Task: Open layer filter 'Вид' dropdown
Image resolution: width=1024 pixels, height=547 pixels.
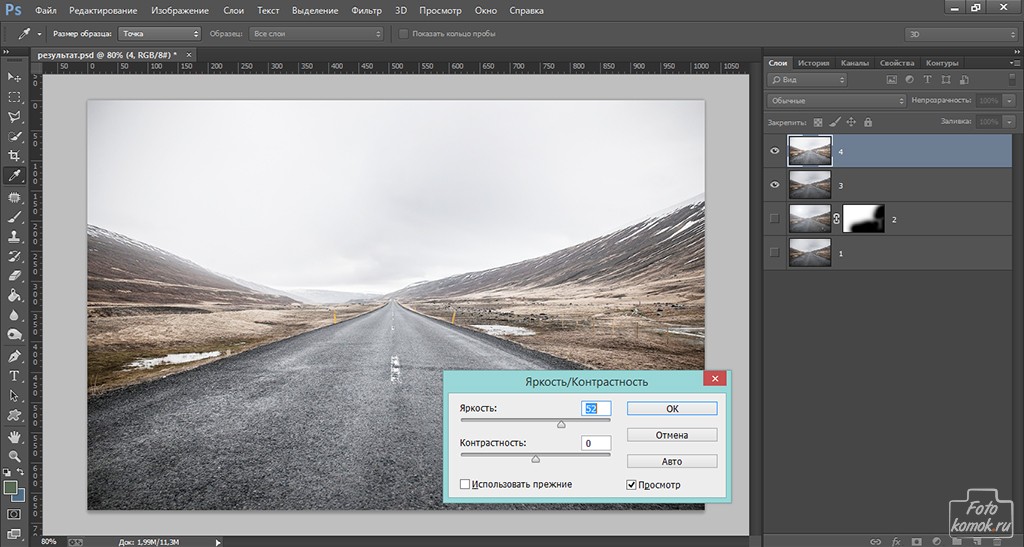Action: click(x=807, y=80)
